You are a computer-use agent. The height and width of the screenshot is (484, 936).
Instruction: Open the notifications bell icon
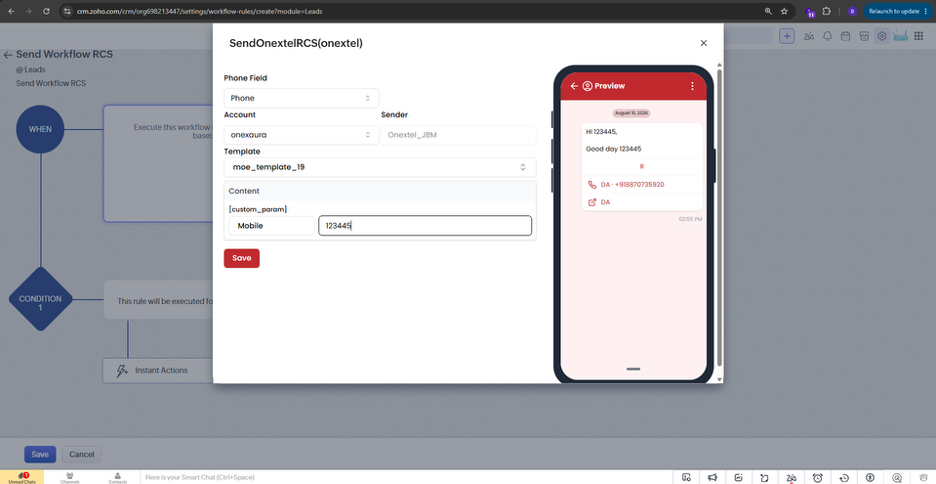click(x=827, y=36)
